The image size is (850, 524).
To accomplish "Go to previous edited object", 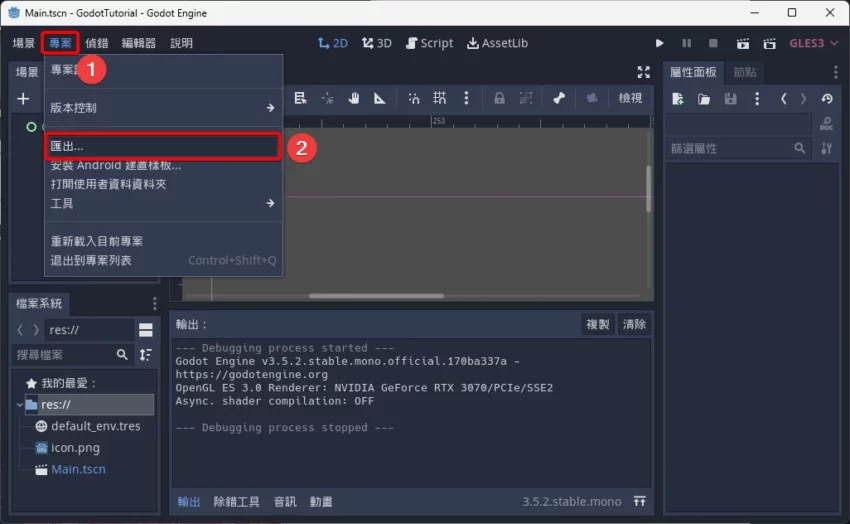I will [783, 99].
